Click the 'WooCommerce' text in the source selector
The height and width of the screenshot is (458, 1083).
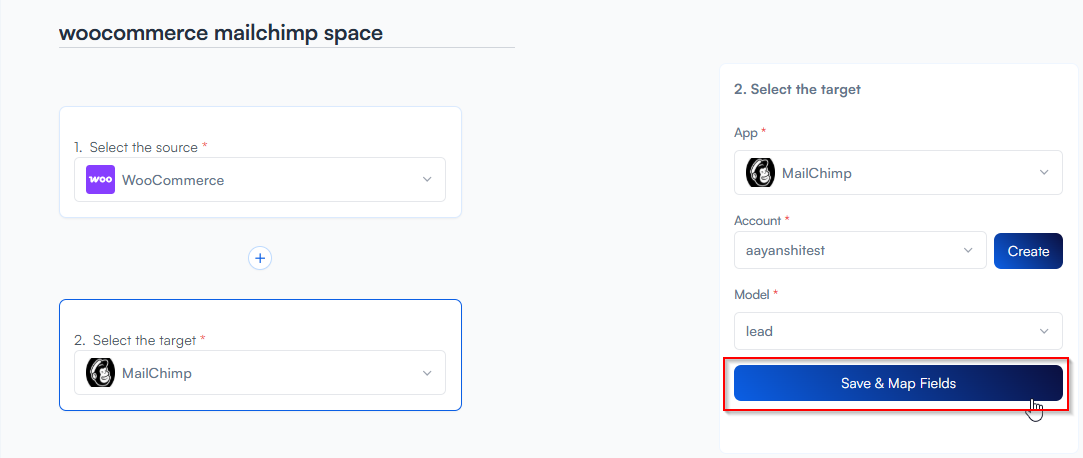coord(173,180)
